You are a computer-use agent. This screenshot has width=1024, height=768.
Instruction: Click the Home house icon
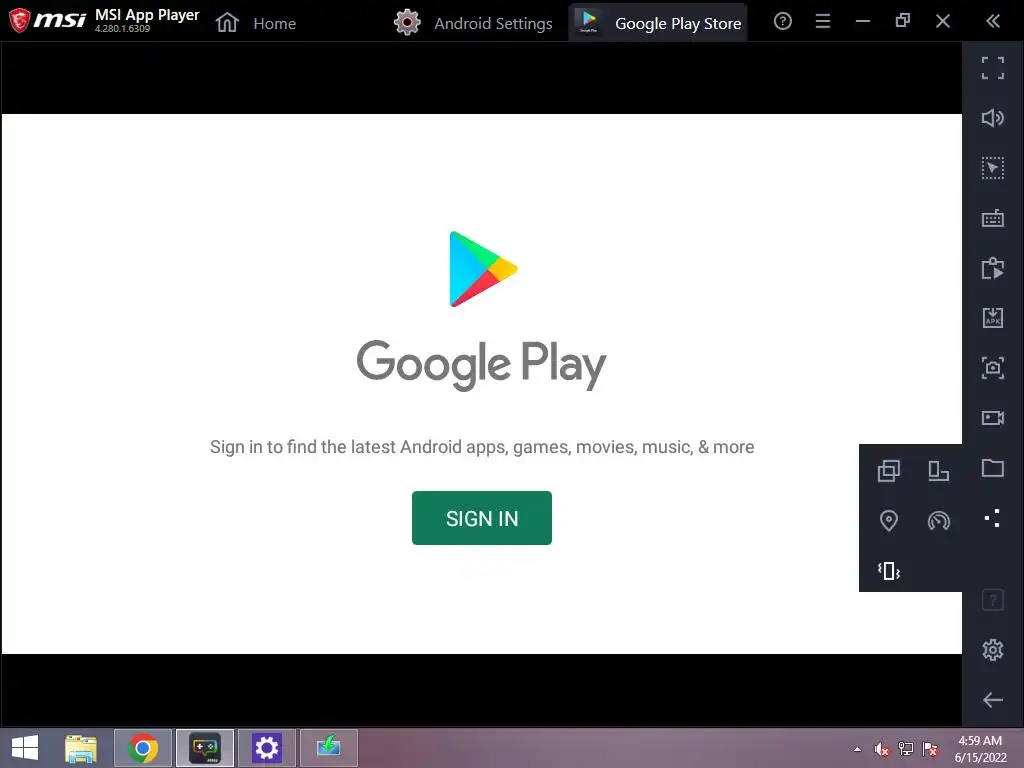pyautogui.click(x=227, y=23)
